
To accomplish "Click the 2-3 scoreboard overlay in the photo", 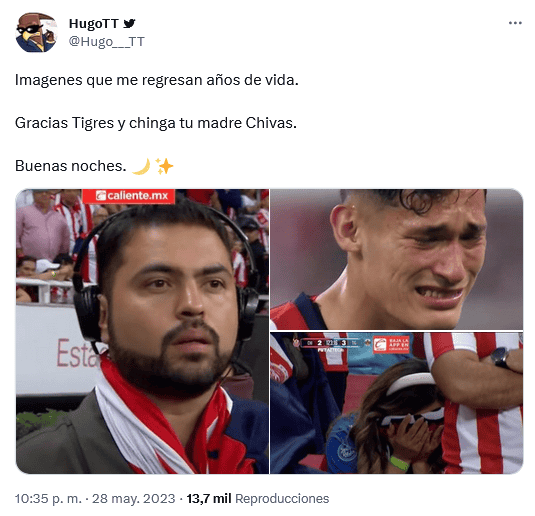I will click(331, 343).
